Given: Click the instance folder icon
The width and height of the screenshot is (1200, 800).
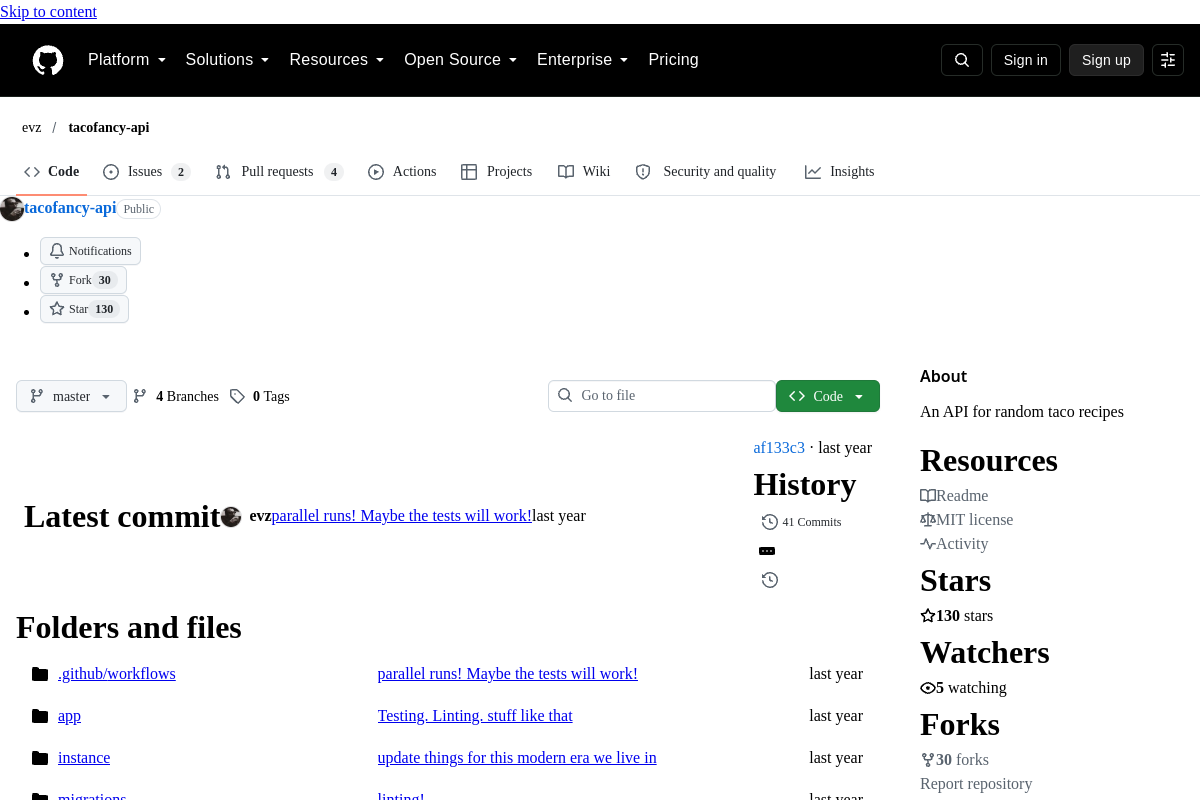Looking at the screenshot, I should [x=40, y=758].
